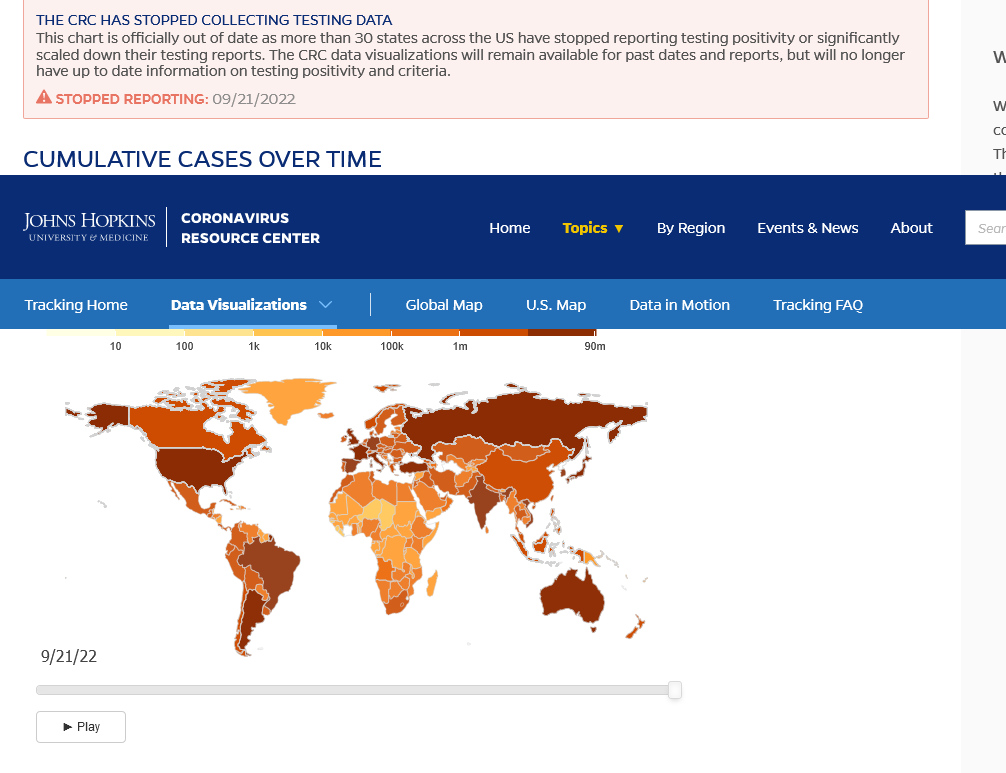Expand Data Visualizations chevron
The image size is (1006, 773).
pyautogui.click(x=325, y=305)
